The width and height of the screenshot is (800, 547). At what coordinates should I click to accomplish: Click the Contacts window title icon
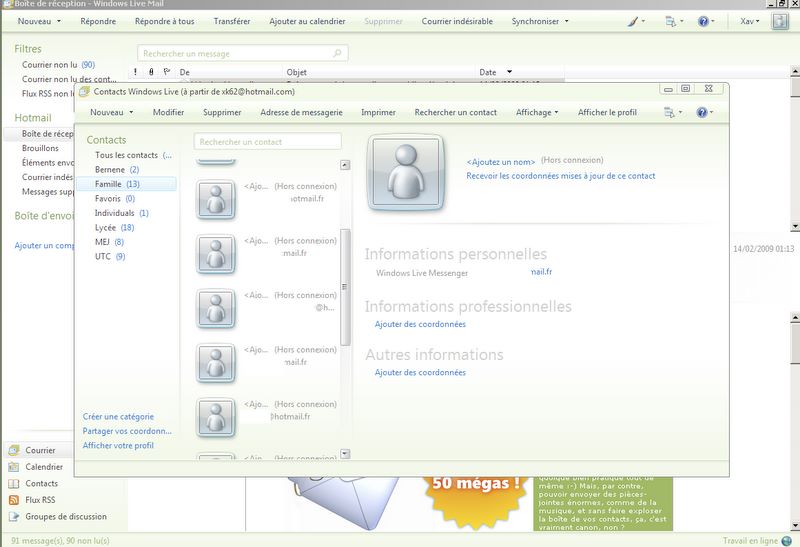click(x=84, y=92)
